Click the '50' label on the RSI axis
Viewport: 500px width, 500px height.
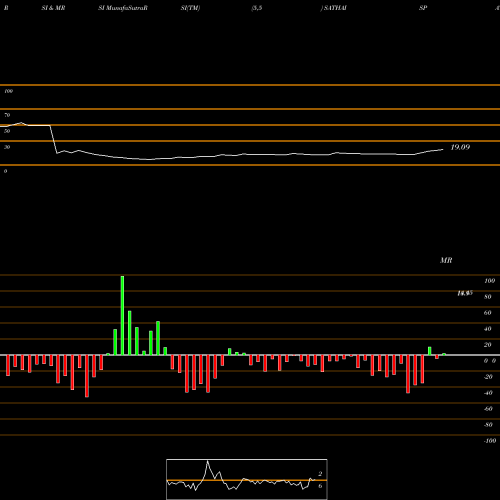coord(7,131)
